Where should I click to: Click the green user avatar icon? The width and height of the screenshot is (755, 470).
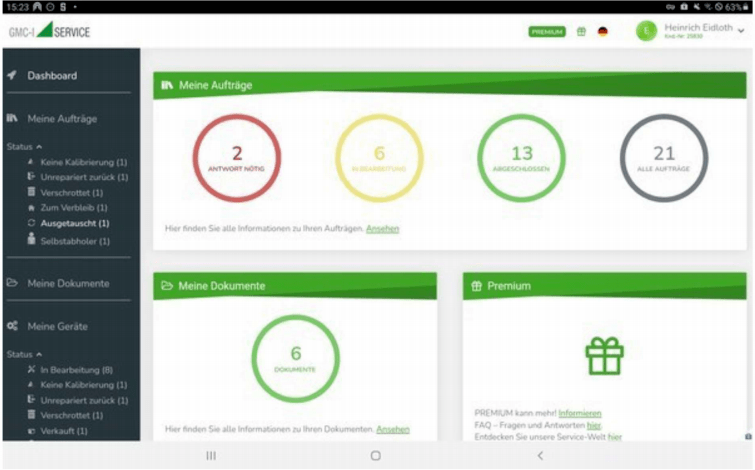click(647, 31)
